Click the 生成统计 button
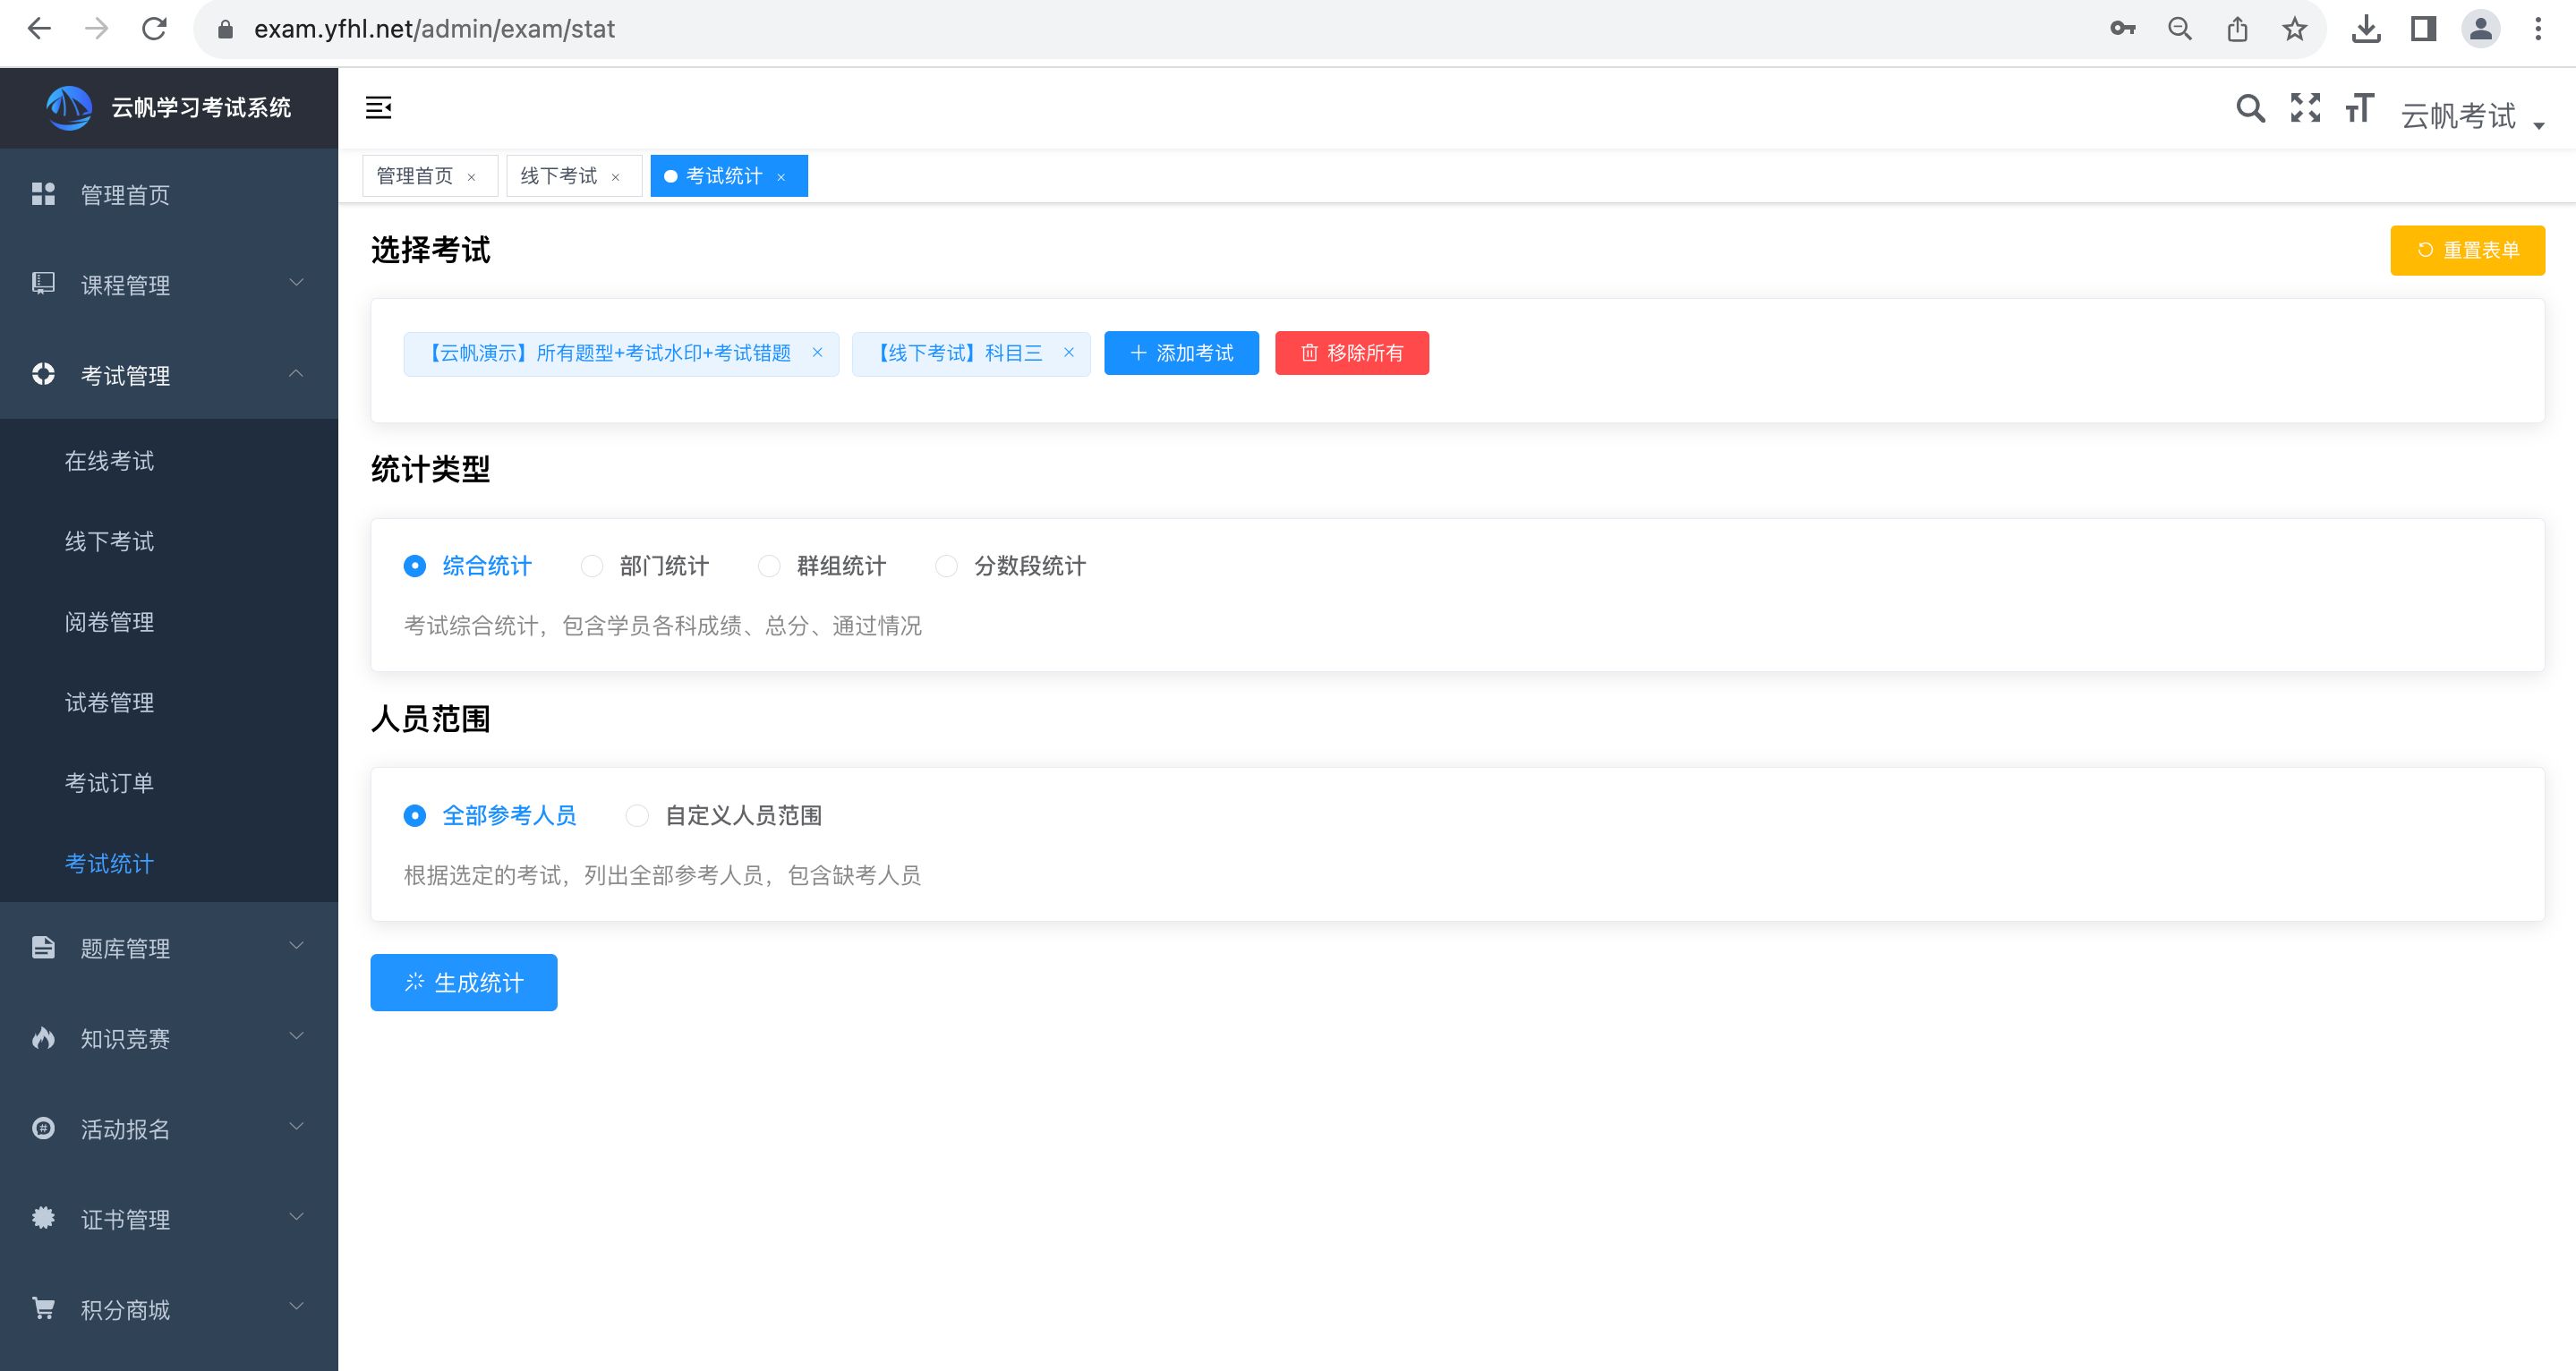 click(463, 983)
